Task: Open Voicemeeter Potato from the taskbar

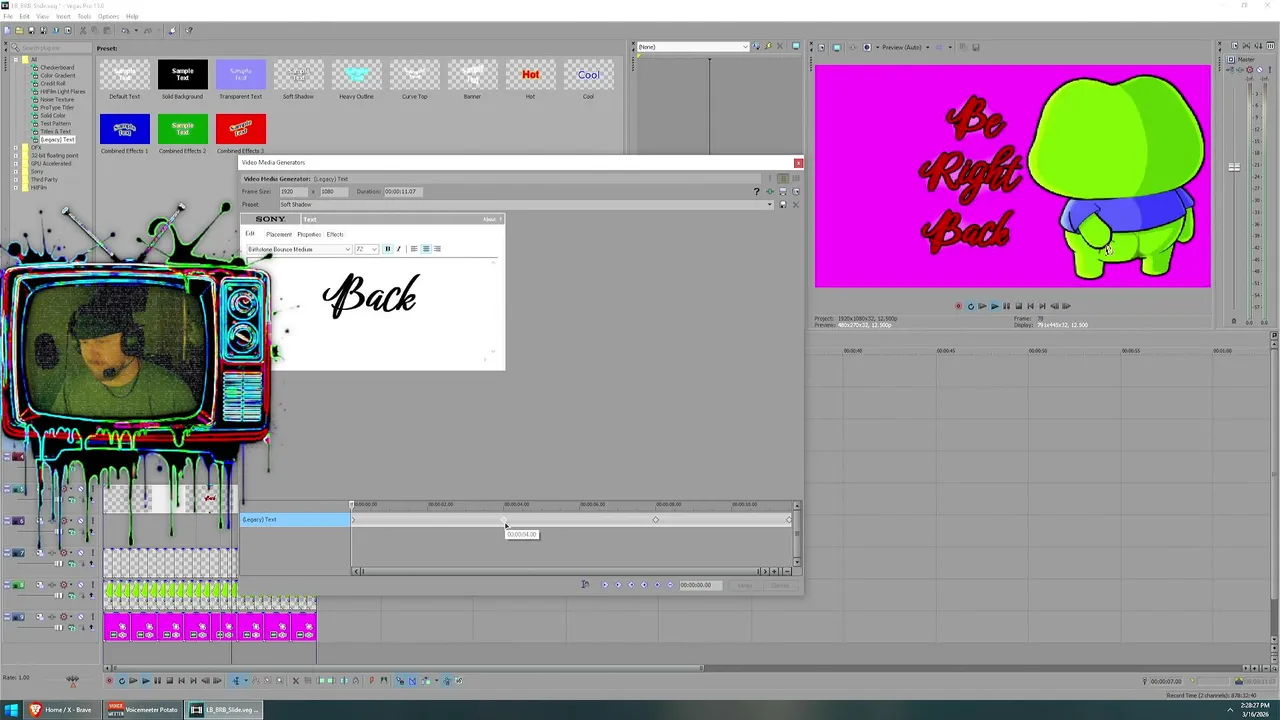Action: click(x=143, y=710)
